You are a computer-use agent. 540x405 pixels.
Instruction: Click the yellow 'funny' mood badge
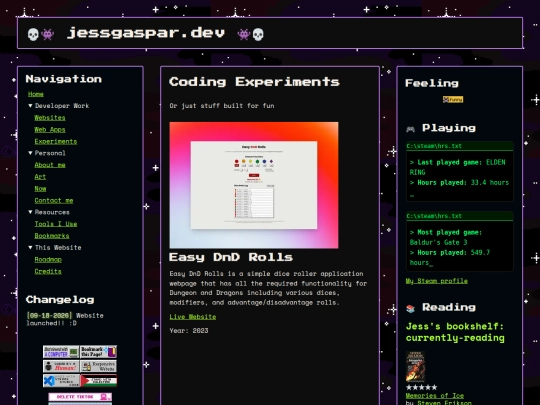pos(453,100)
